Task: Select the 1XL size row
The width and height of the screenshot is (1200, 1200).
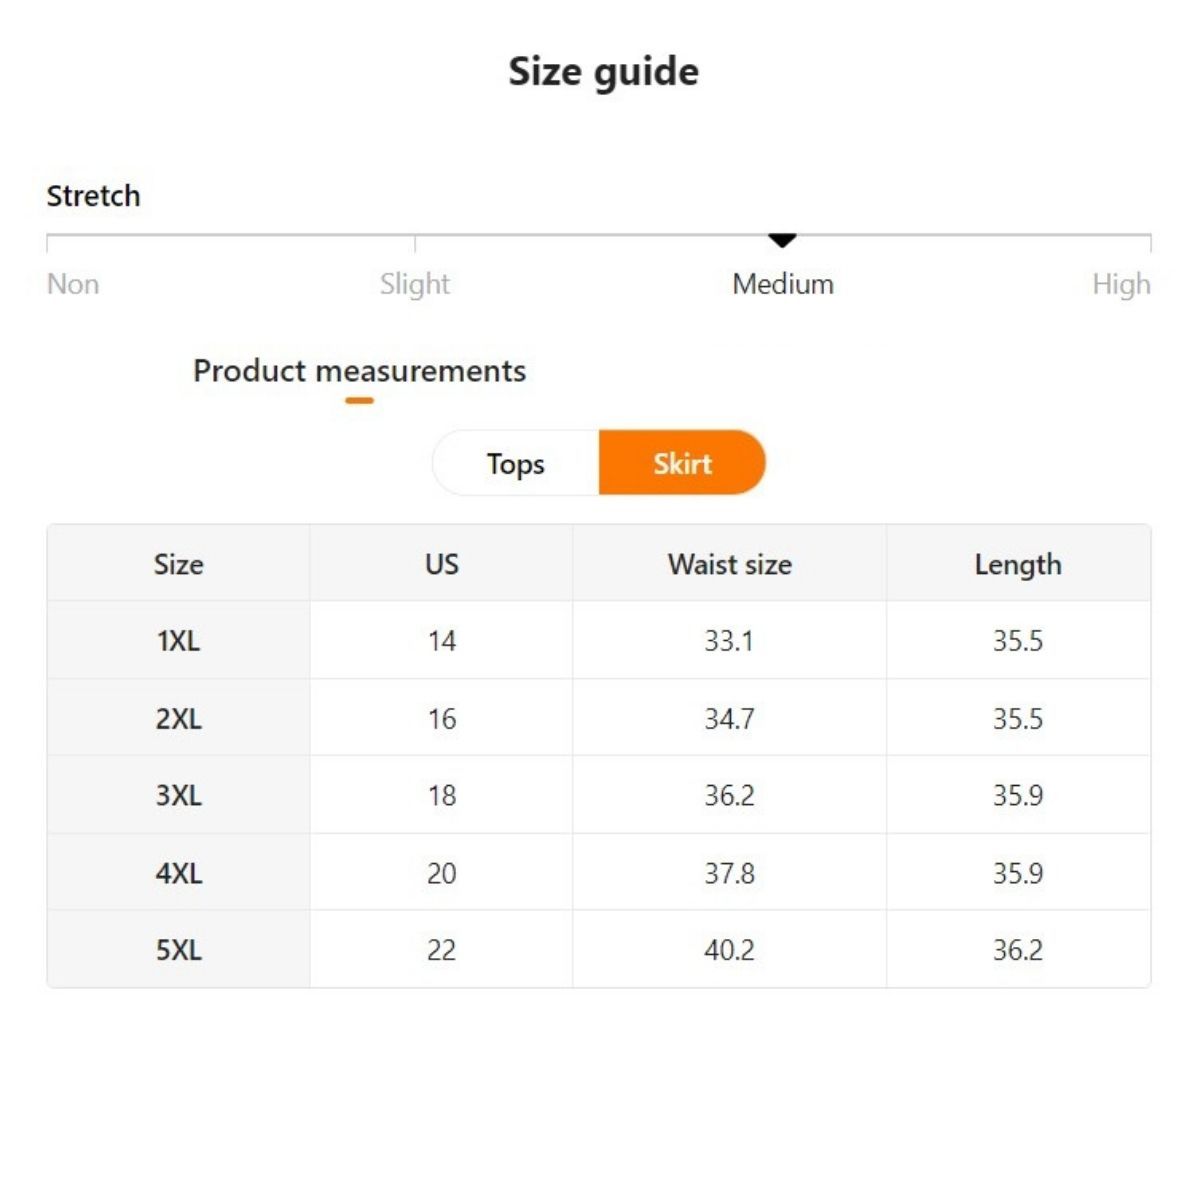Action: 179,640
